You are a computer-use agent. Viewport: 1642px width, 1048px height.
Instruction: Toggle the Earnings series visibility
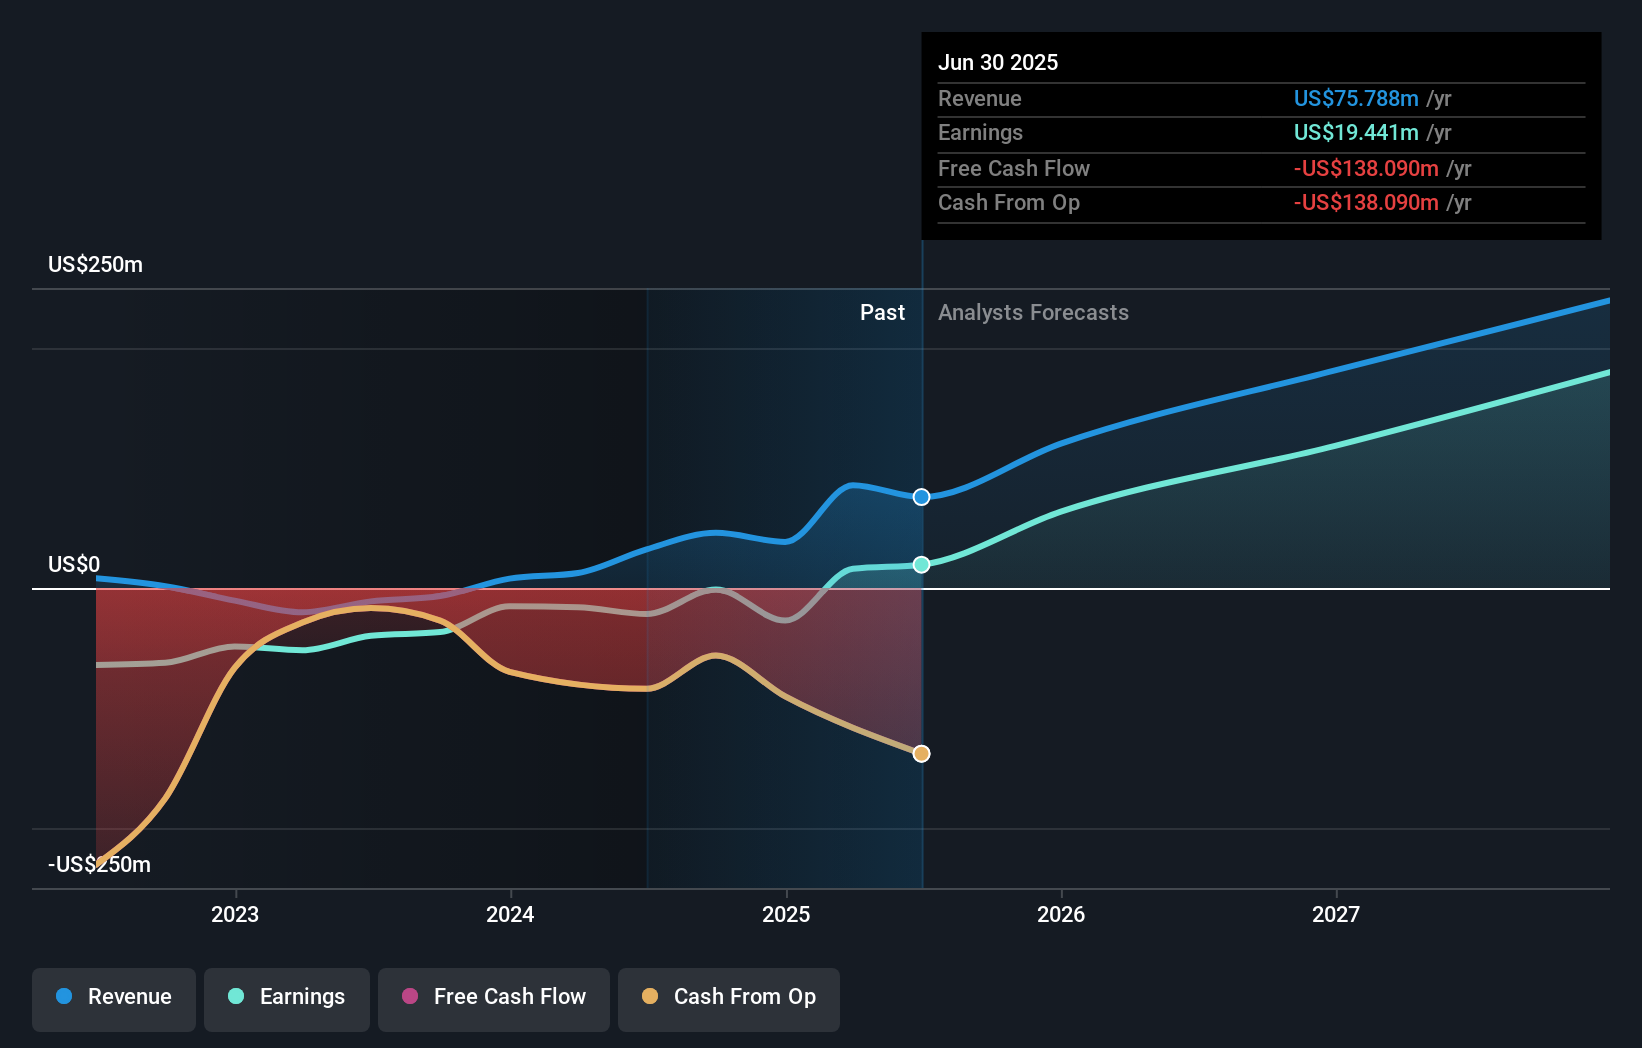pyautogui.click(x=287, y=999)
